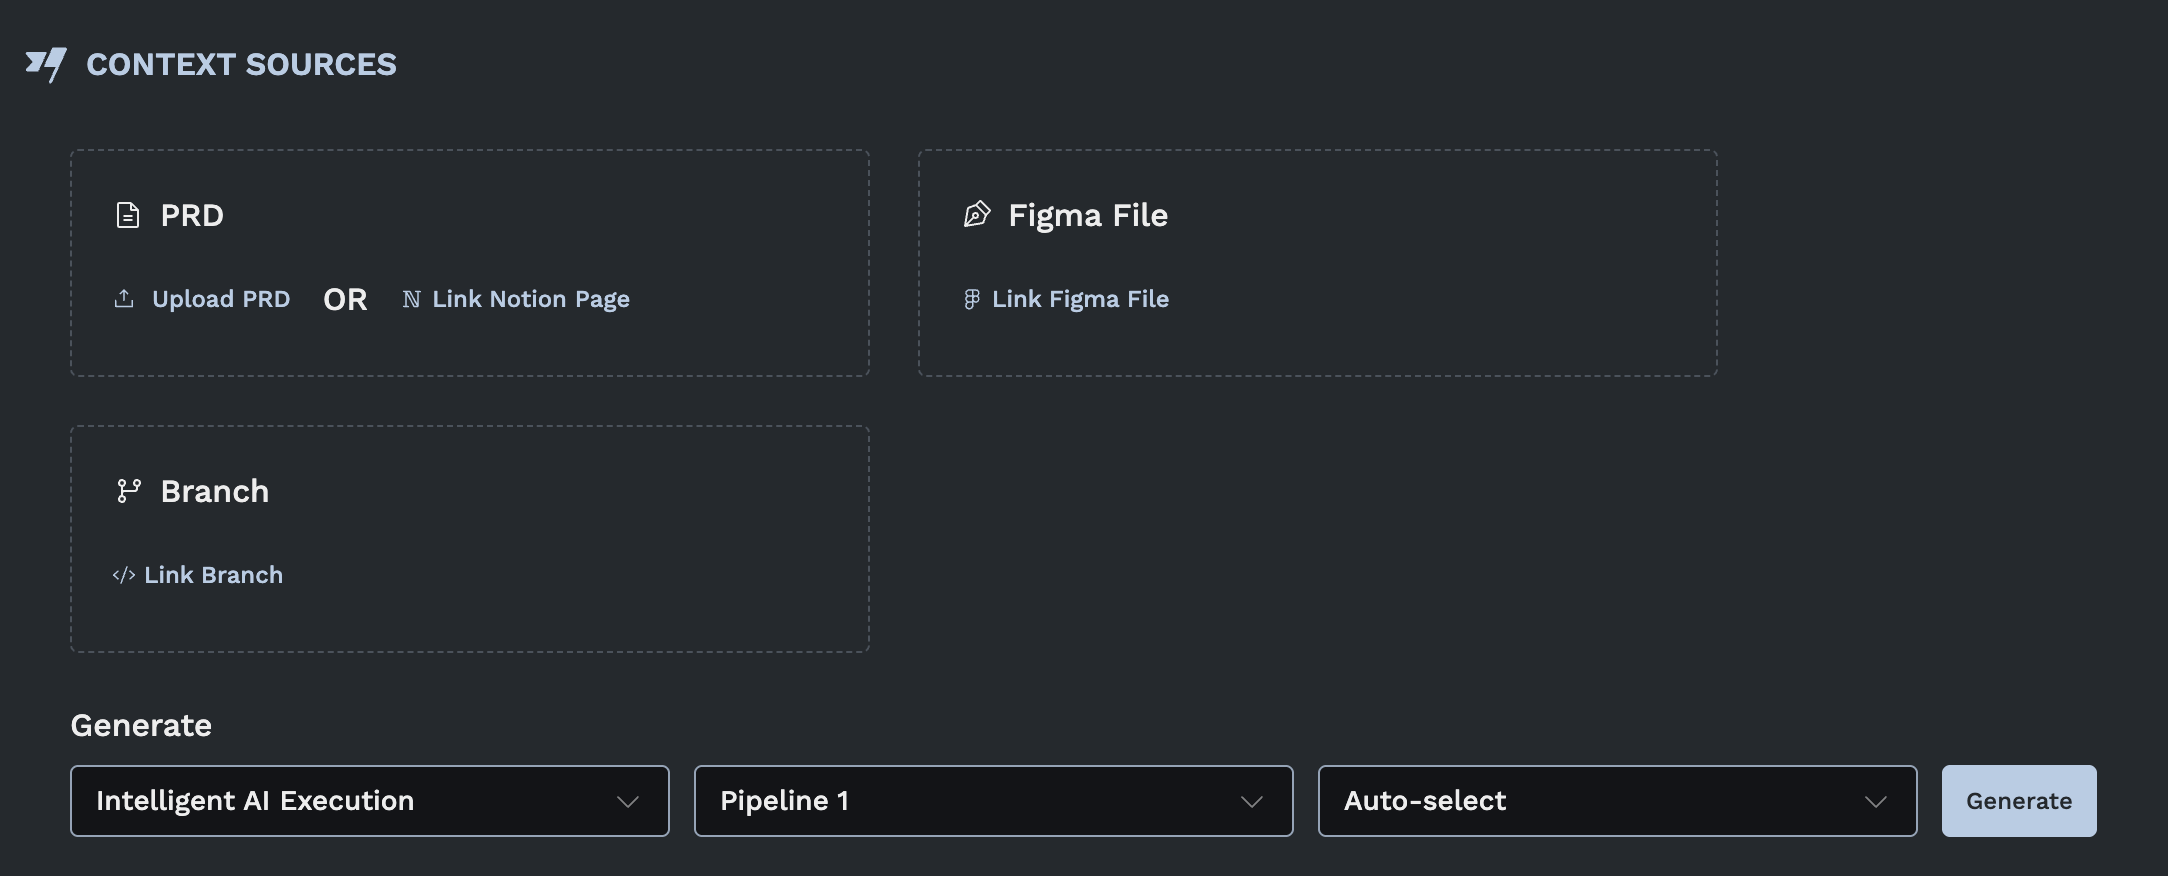The image size is (2168, 876).
Task: Click Link Figma File
Action: tap(1080, 299)
